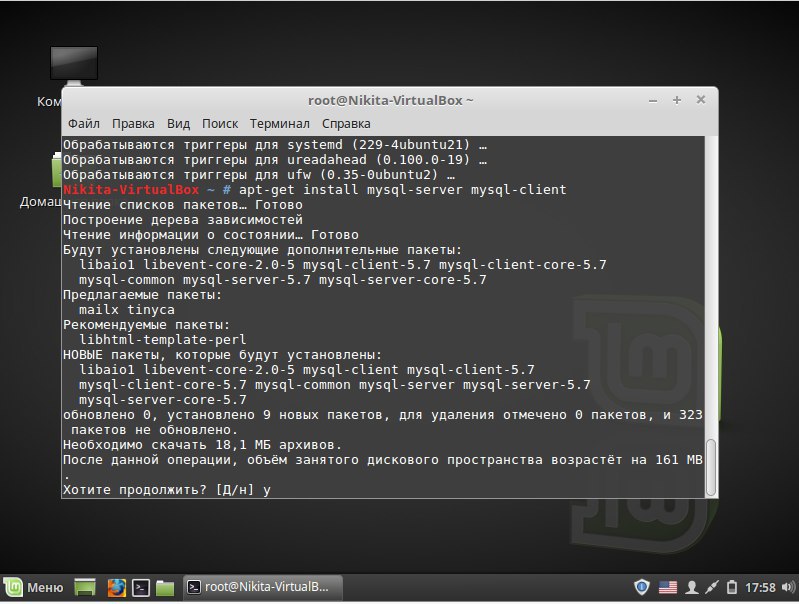Click the Computer desktop icon
The width and height of the screenshot is (799, 604).
[x=74, y=65]
